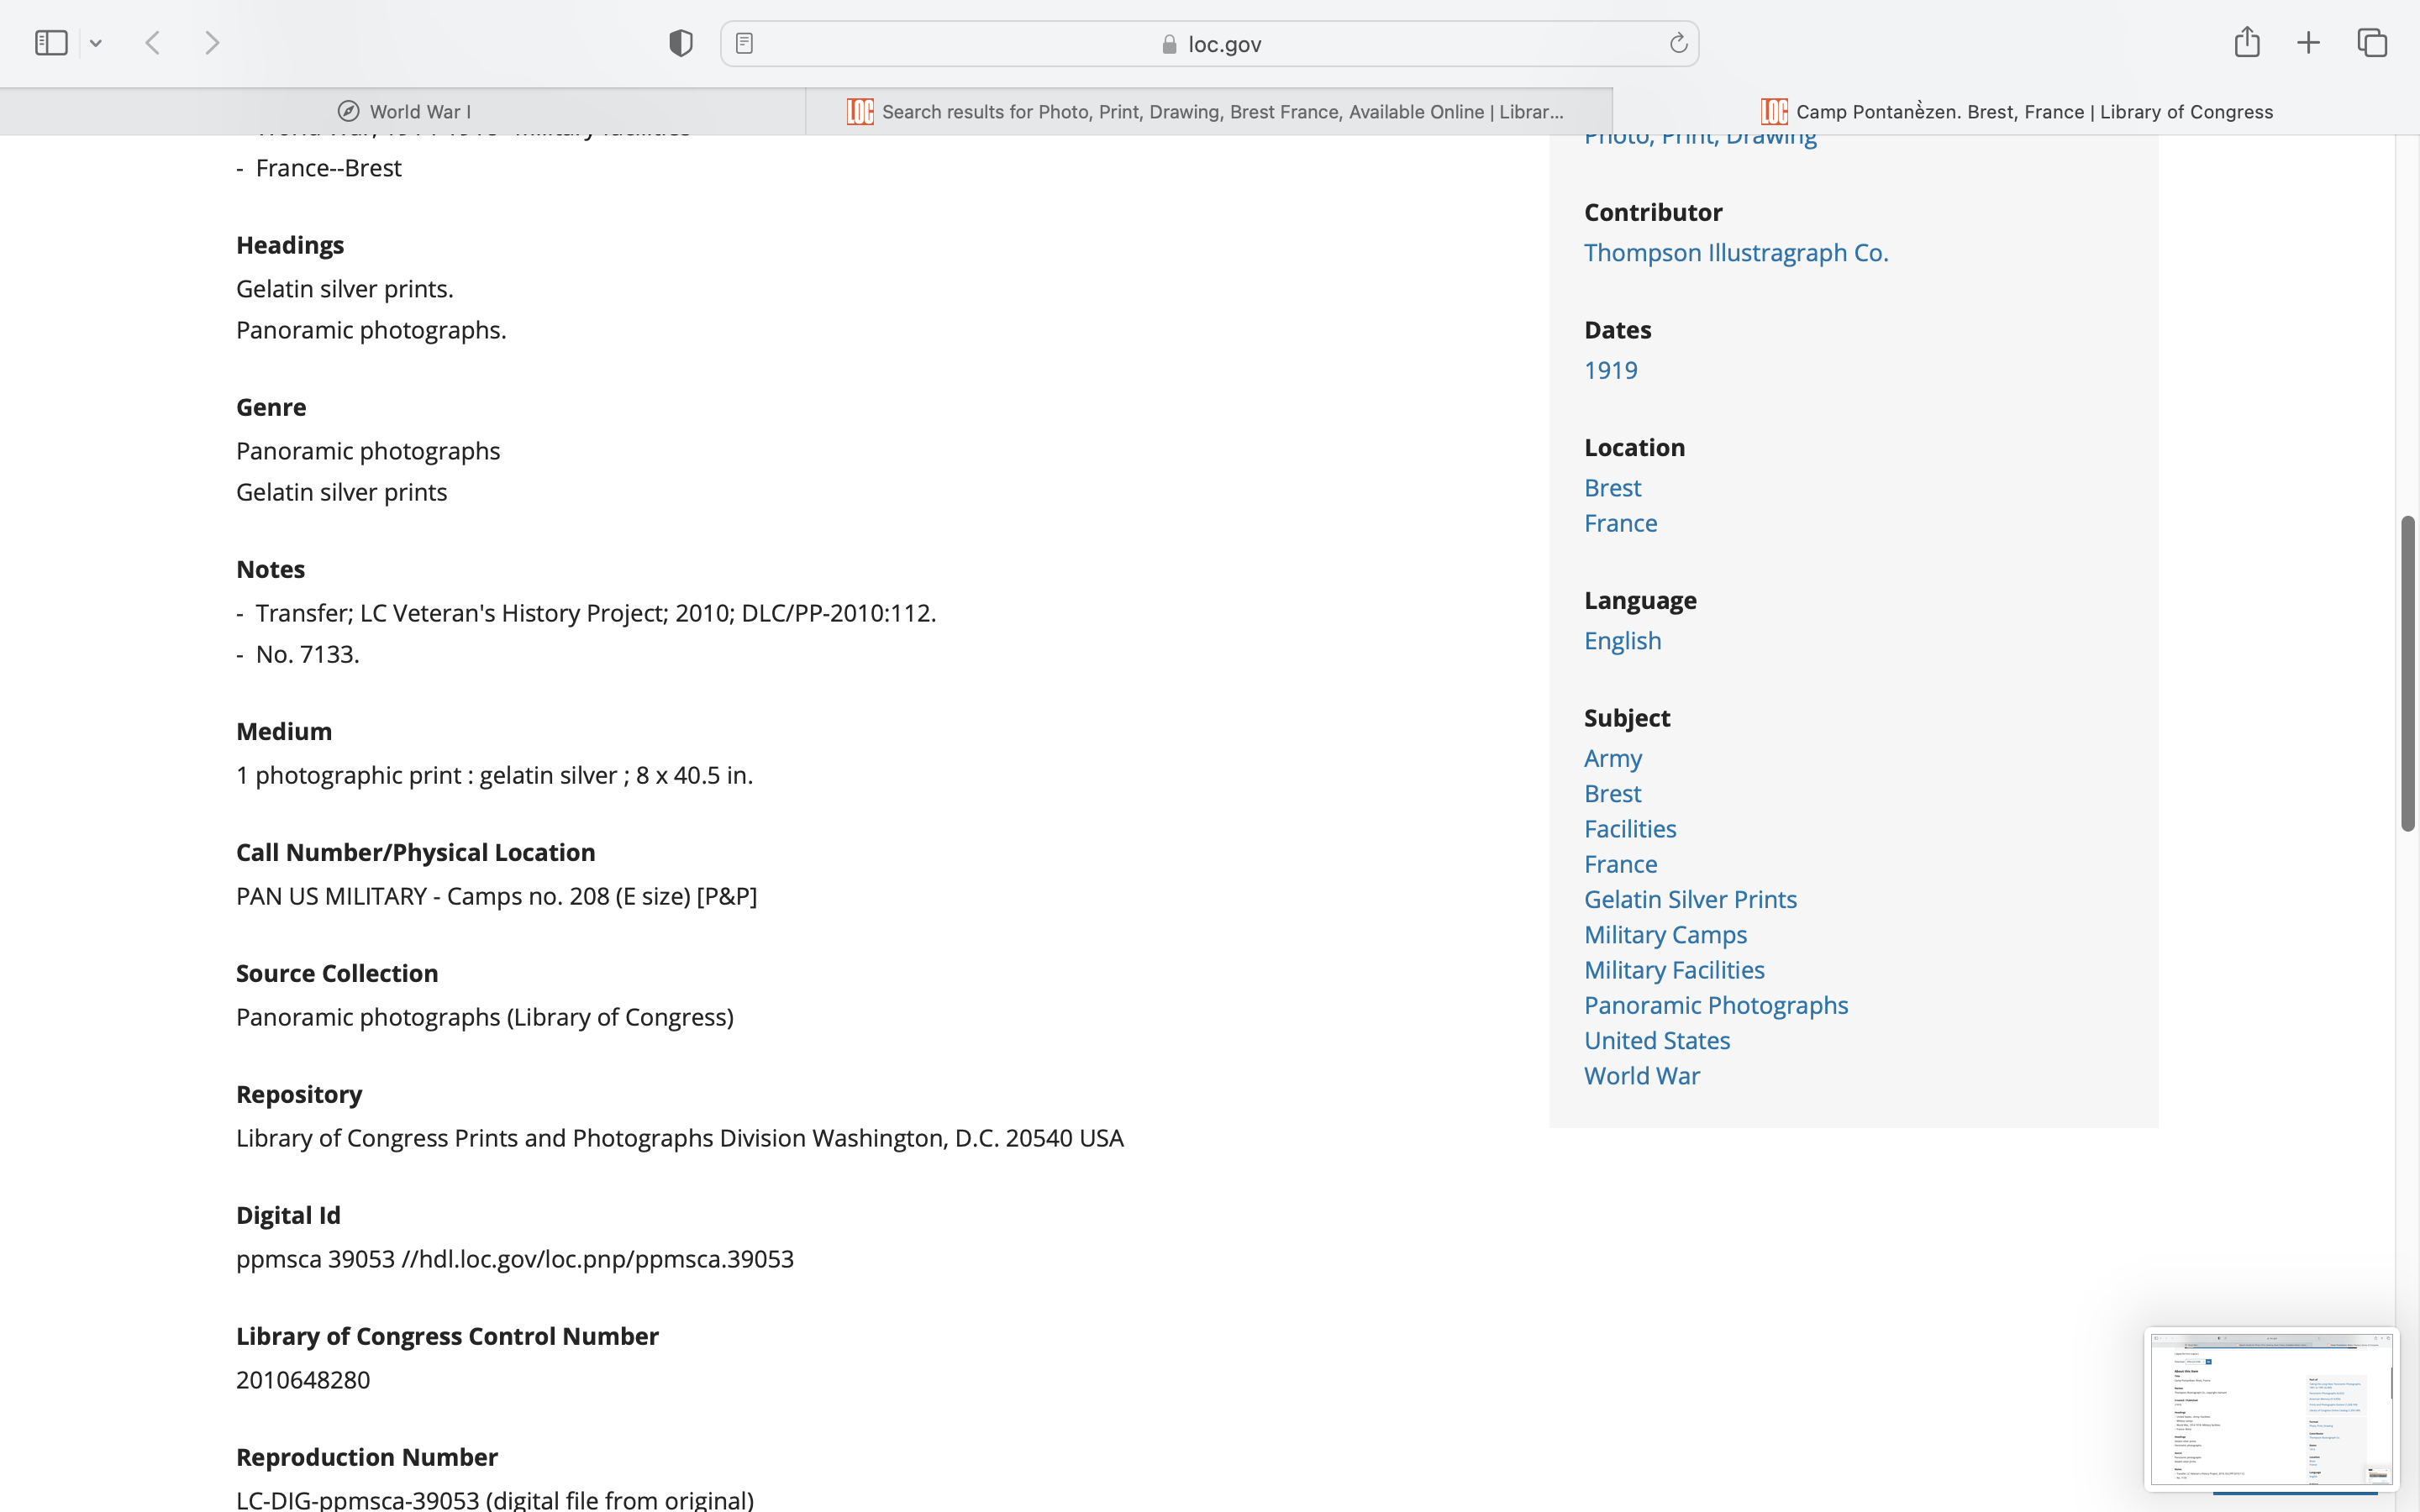Open the privacy shield report icon

pos(681,43)
